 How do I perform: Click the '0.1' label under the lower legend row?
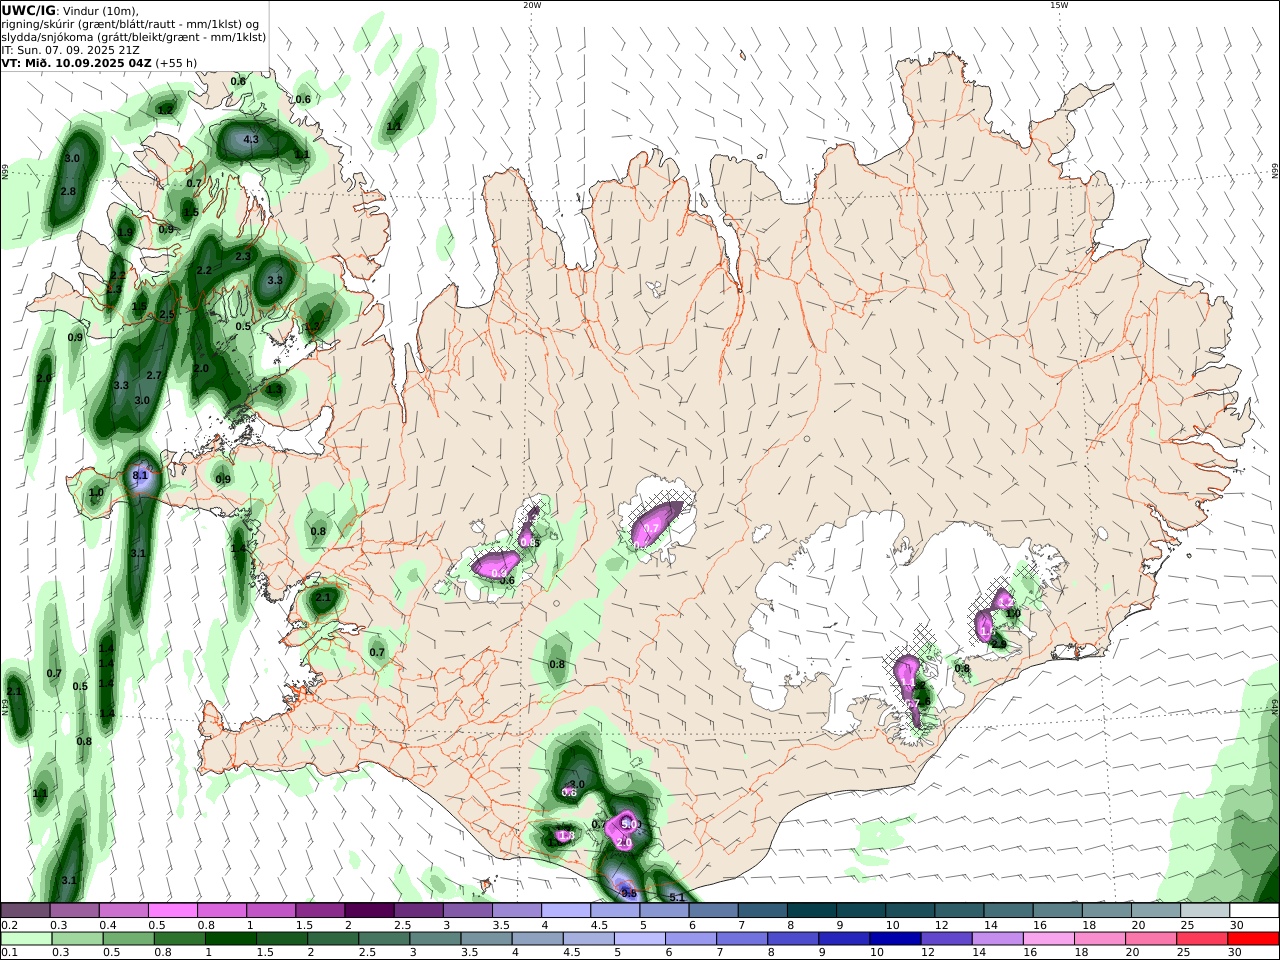[x=9, y=953]
